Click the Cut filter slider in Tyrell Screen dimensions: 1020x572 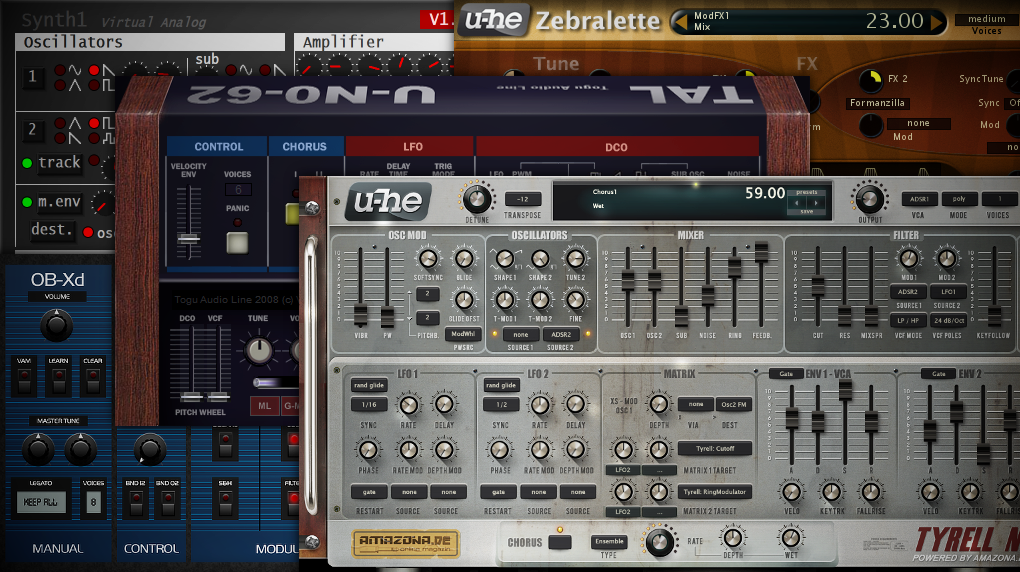(x=817, y=287)
